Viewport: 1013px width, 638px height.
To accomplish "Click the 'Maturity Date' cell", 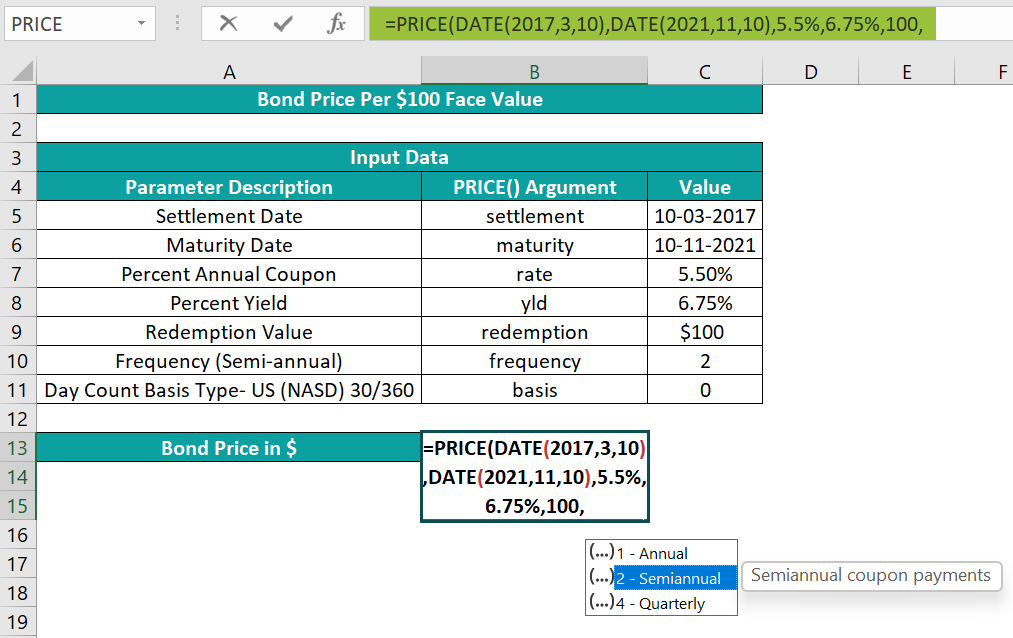I will point(229,245).
